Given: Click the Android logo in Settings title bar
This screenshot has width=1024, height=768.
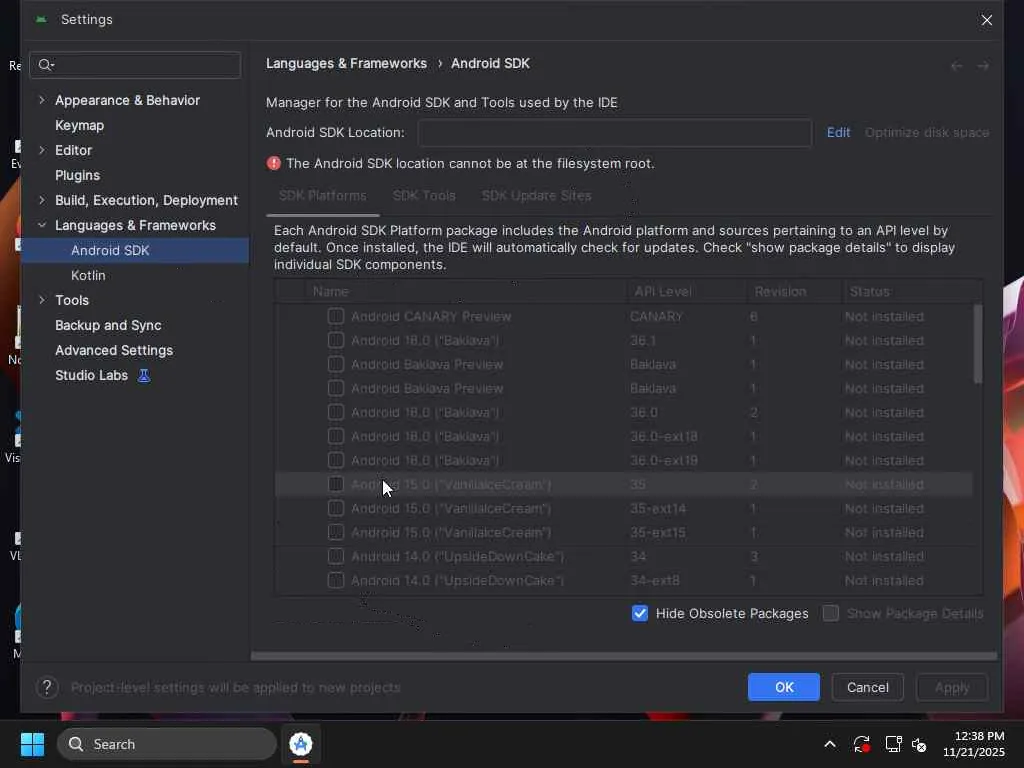Looking at the screenshot, I should click(41, 20).
